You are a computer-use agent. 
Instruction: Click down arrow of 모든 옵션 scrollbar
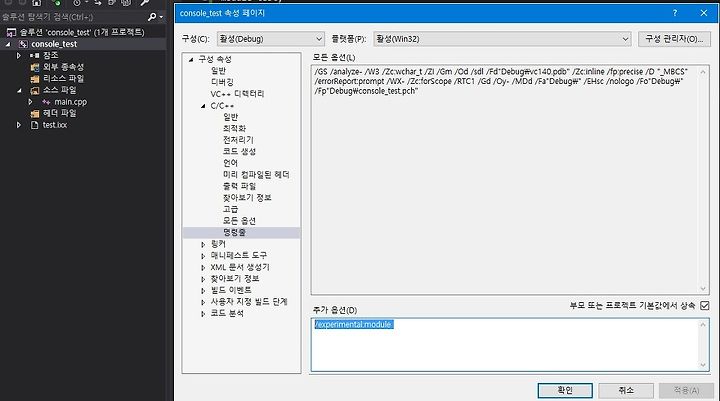(x=703, y=288)
